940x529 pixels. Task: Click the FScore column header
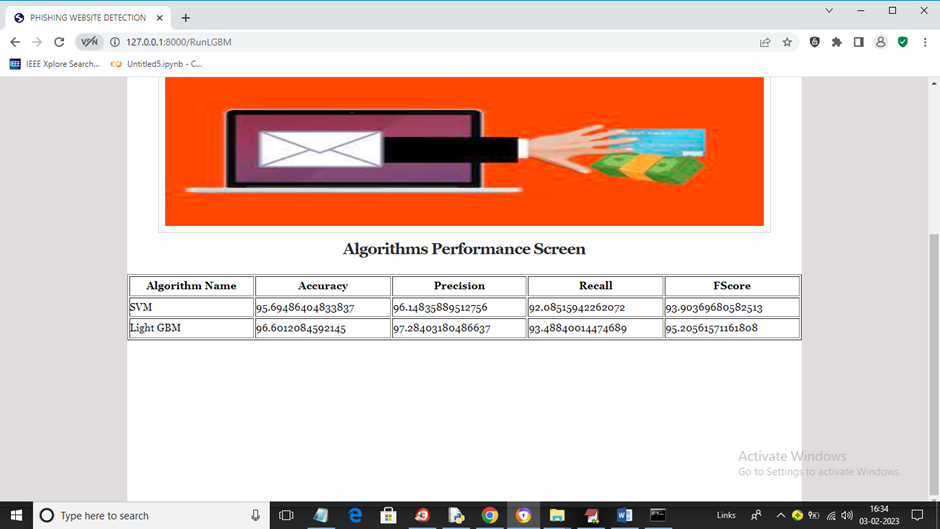coord(732,285)
